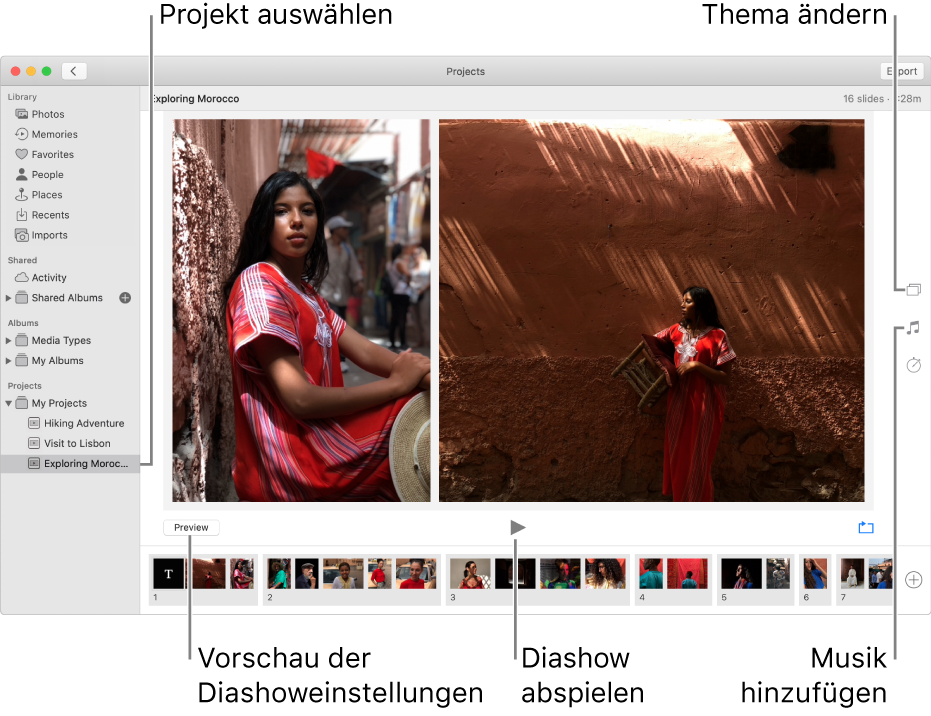This screenshot has width=931, height=716.
Task: Open the slideshow theme picker icon
Action: point(913,290)
